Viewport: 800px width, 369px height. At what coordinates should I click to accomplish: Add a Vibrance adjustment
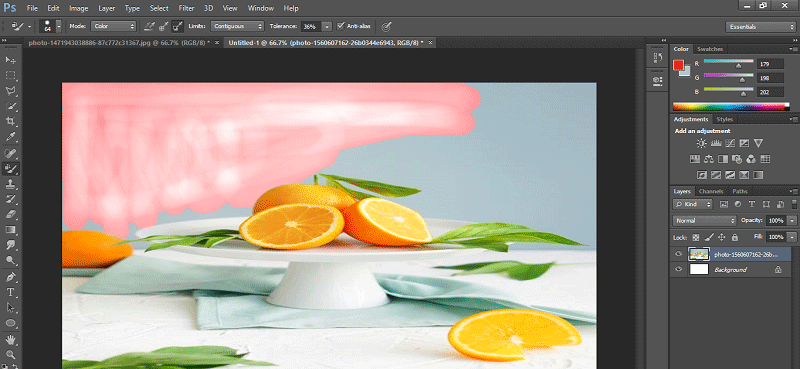(758, 143)
